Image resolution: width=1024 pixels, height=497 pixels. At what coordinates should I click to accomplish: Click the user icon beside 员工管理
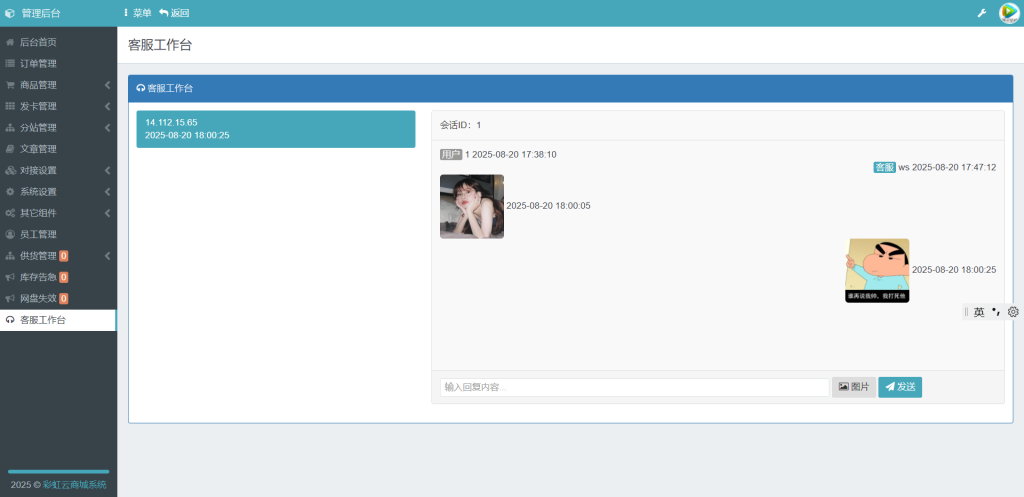point(10,234)
